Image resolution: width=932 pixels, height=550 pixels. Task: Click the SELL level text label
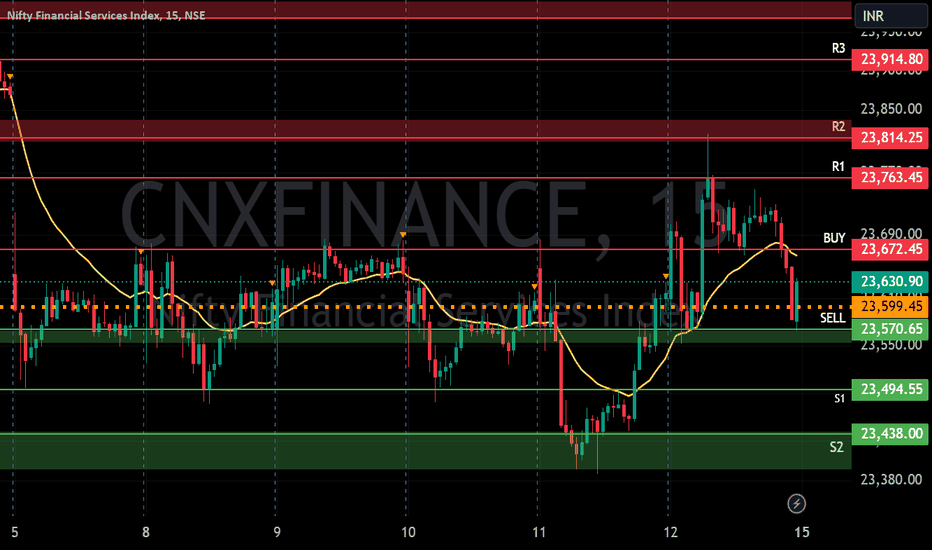point(833,318)
